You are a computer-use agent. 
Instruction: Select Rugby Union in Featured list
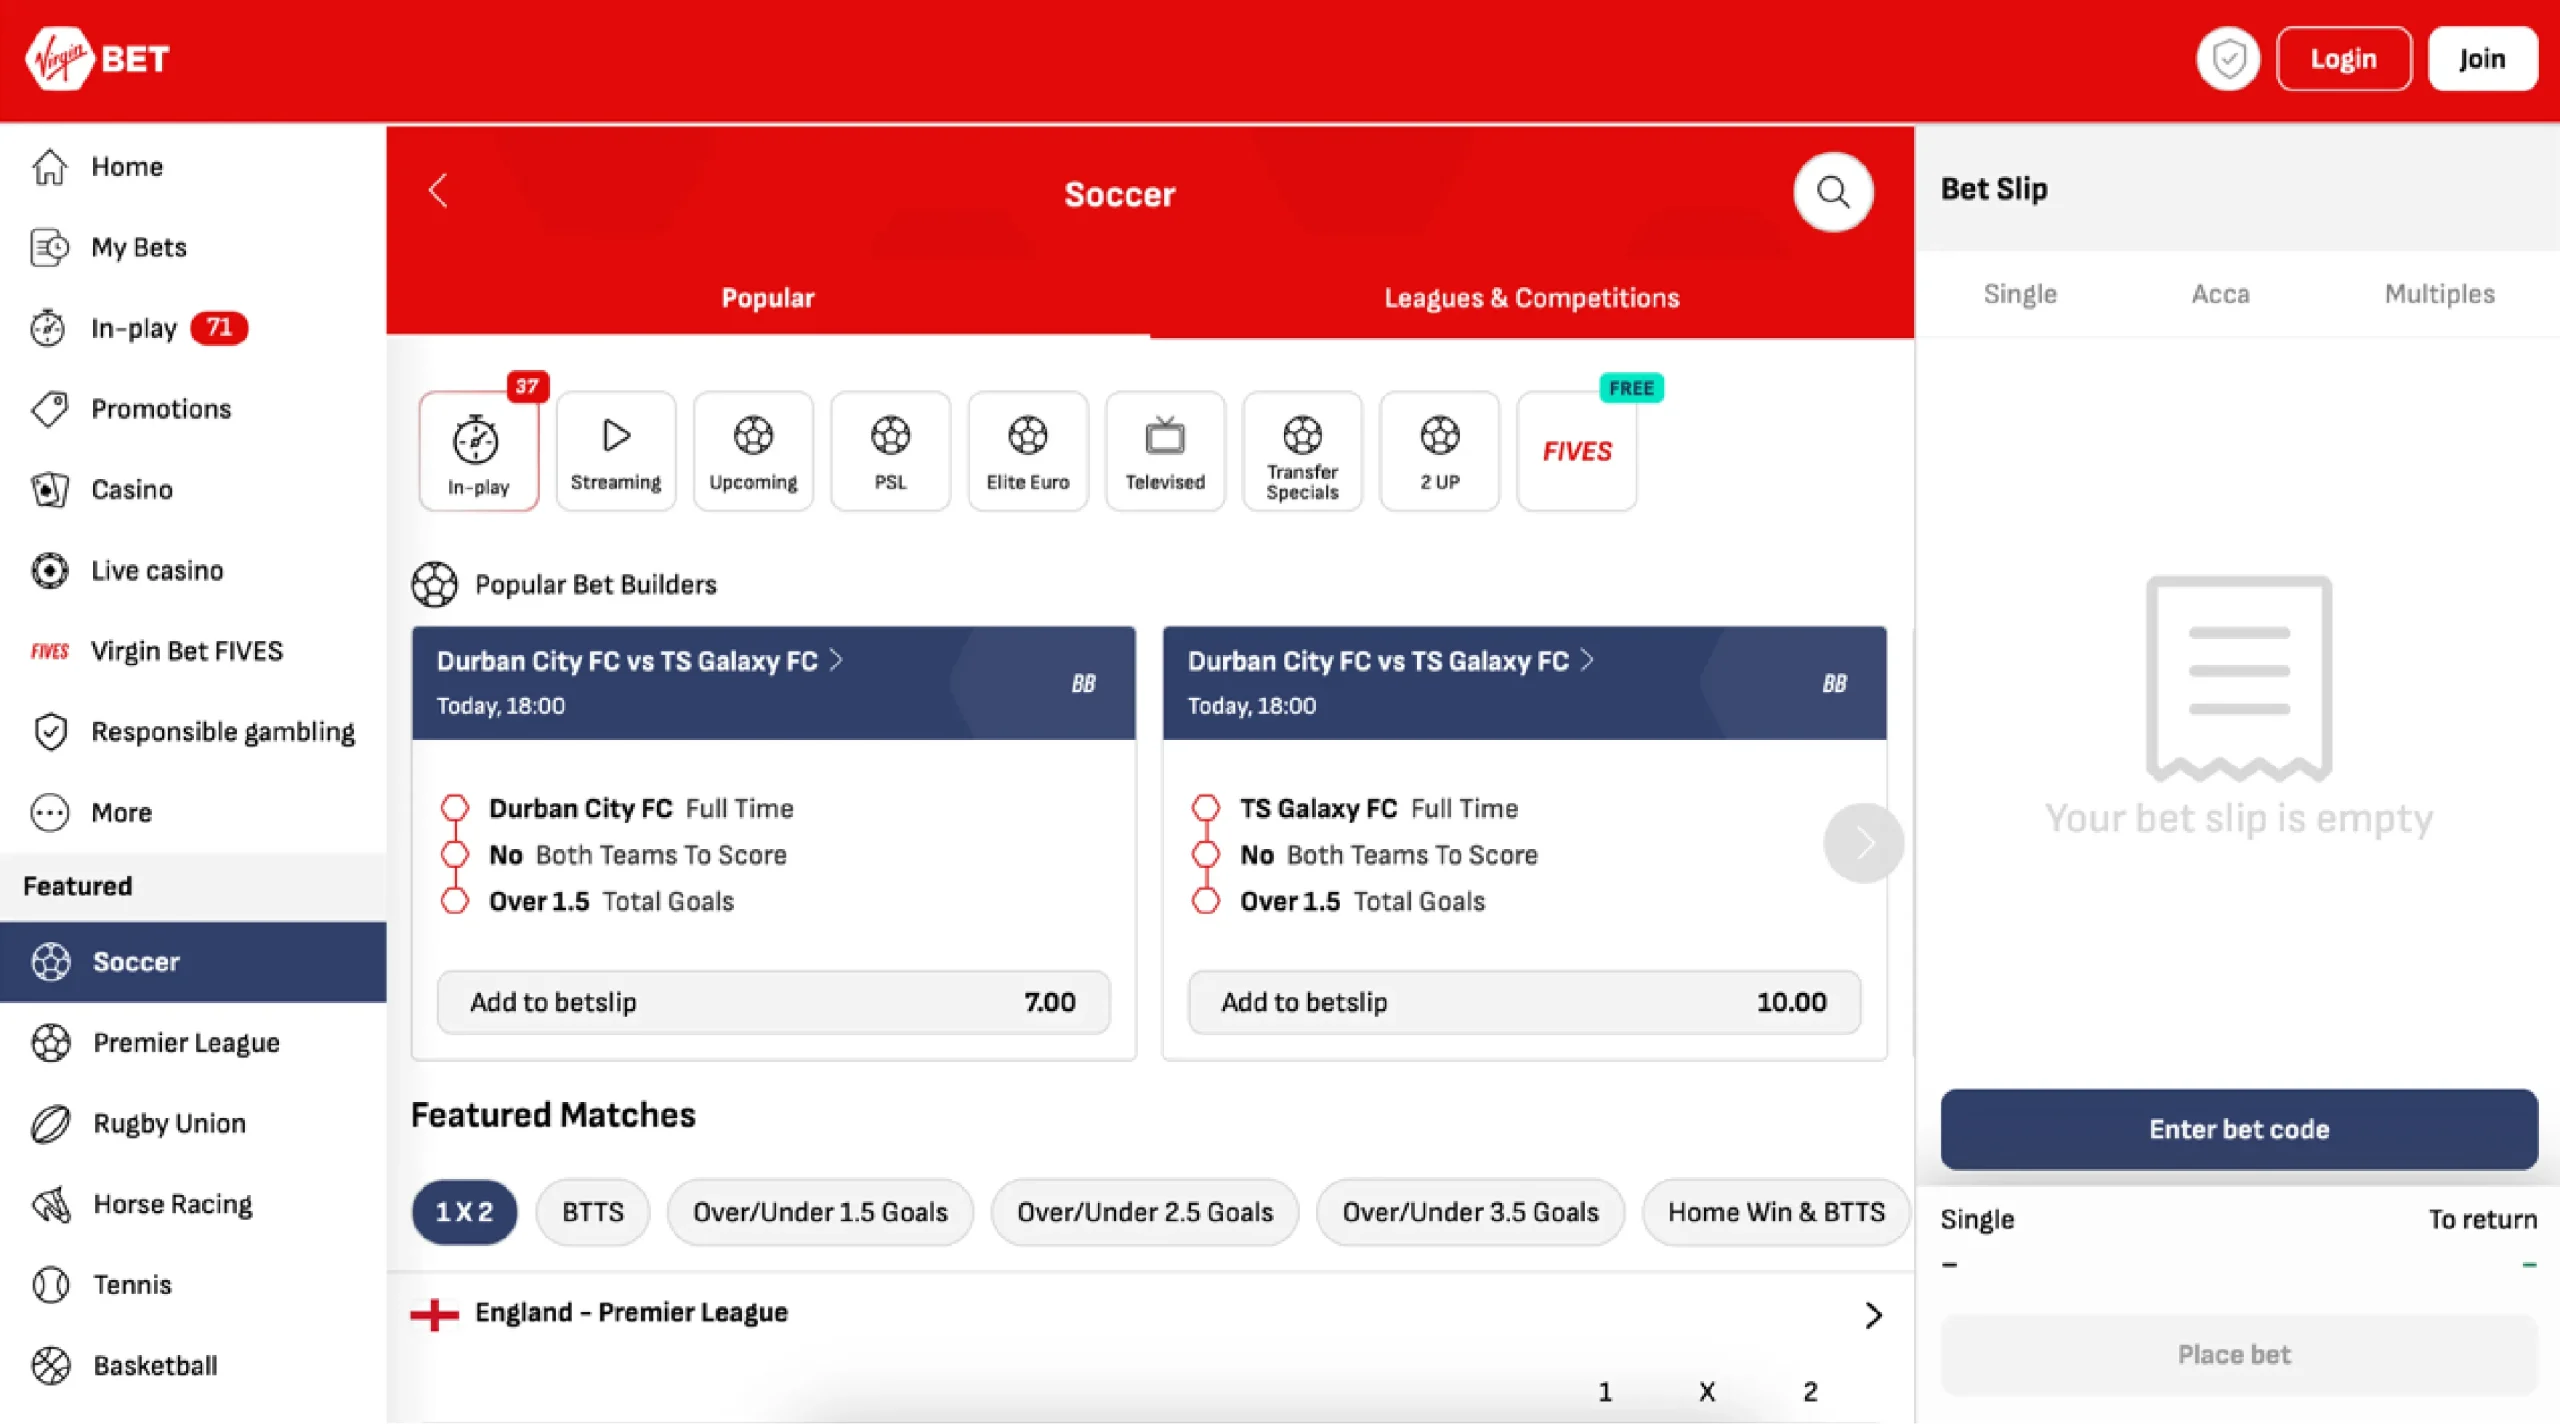(193, 1124)
